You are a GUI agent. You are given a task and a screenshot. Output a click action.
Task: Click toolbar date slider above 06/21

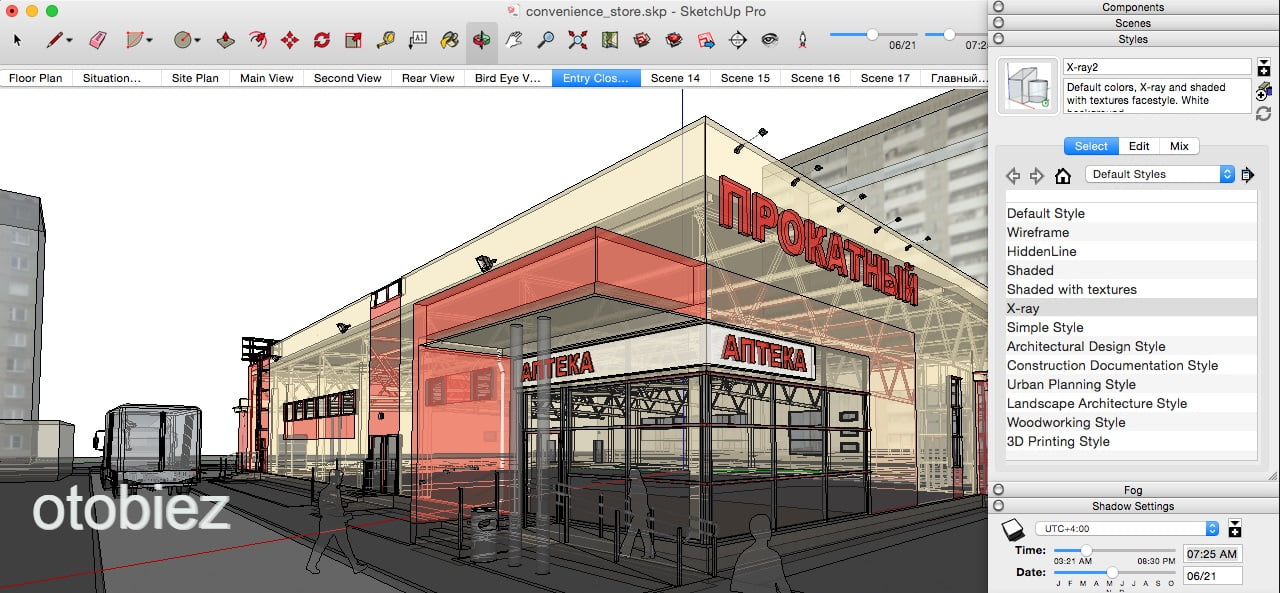click(x=875, y=34)
